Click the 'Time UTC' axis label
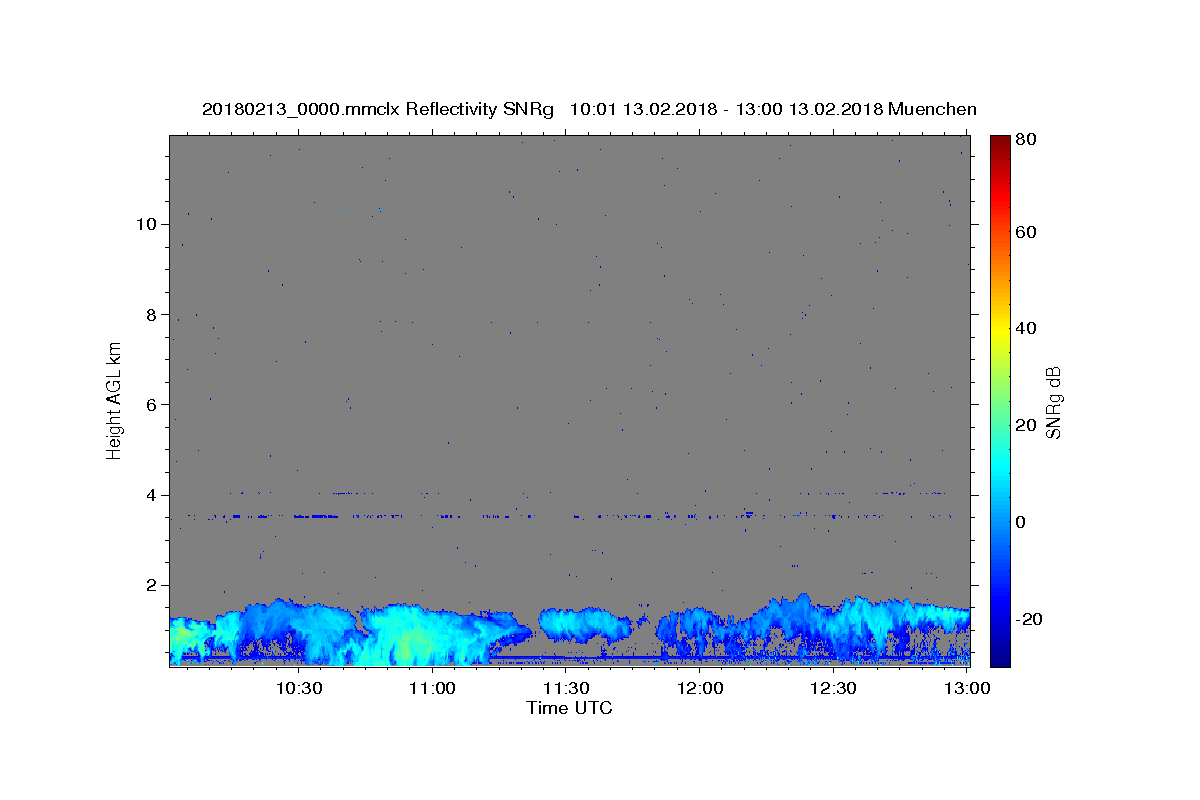1200x800 pixels. point(569,708)
